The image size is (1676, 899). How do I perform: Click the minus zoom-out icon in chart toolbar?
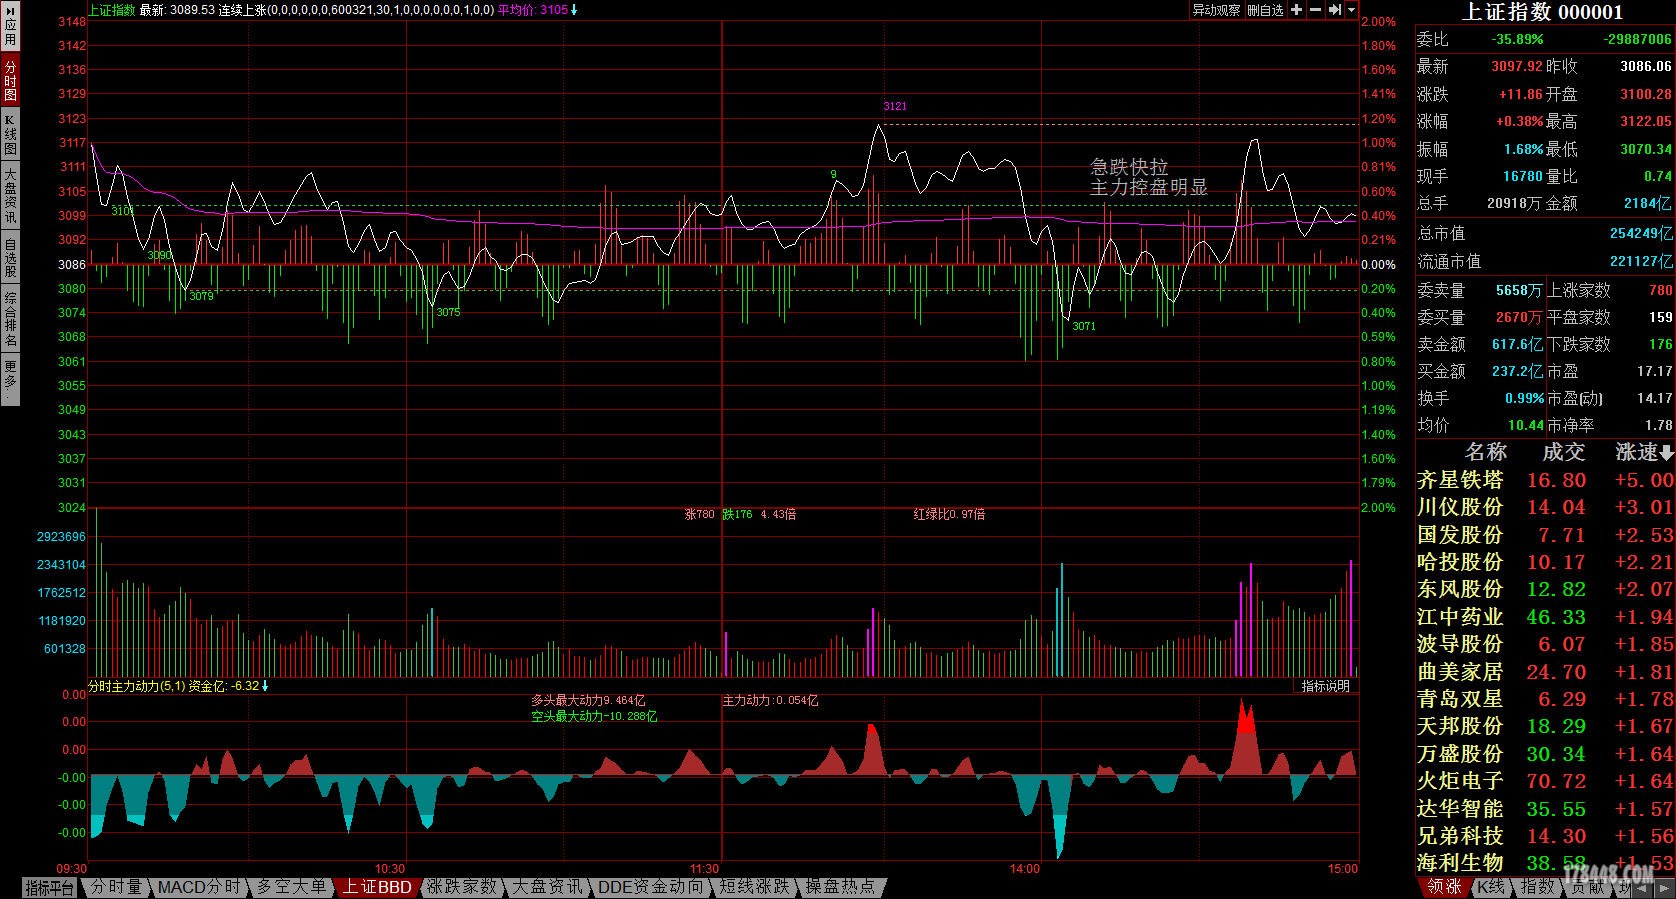click(1315, 10)
